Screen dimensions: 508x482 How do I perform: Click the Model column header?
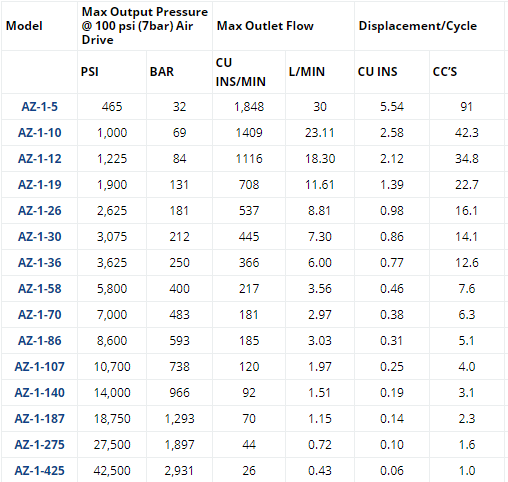[24, 26]
